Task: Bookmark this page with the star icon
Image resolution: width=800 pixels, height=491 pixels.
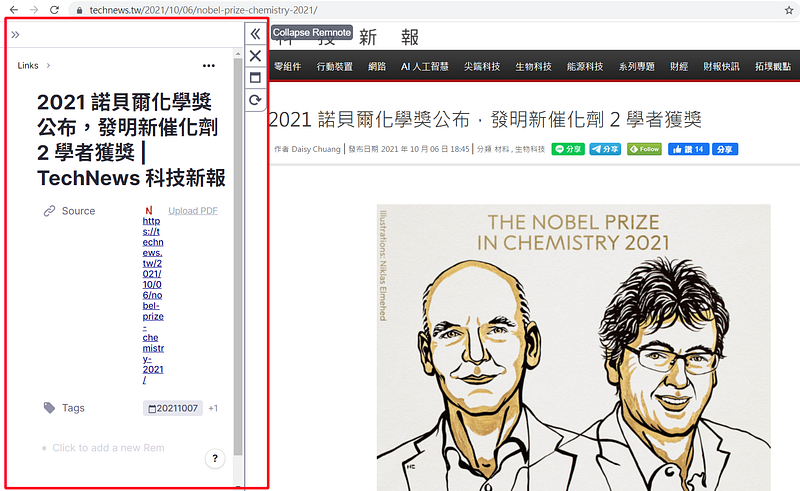Action: point(789,10)
